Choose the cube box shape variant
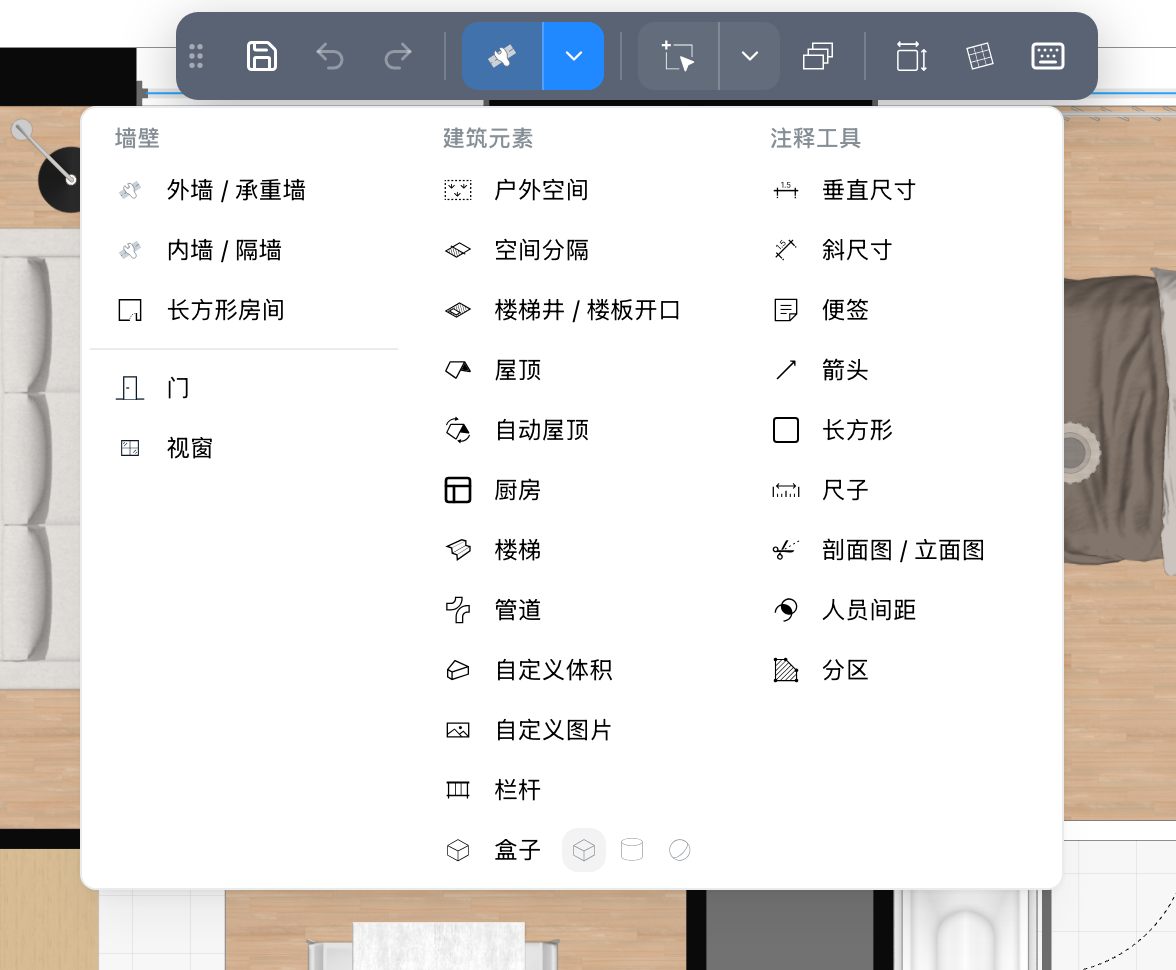 coord(584,850)
